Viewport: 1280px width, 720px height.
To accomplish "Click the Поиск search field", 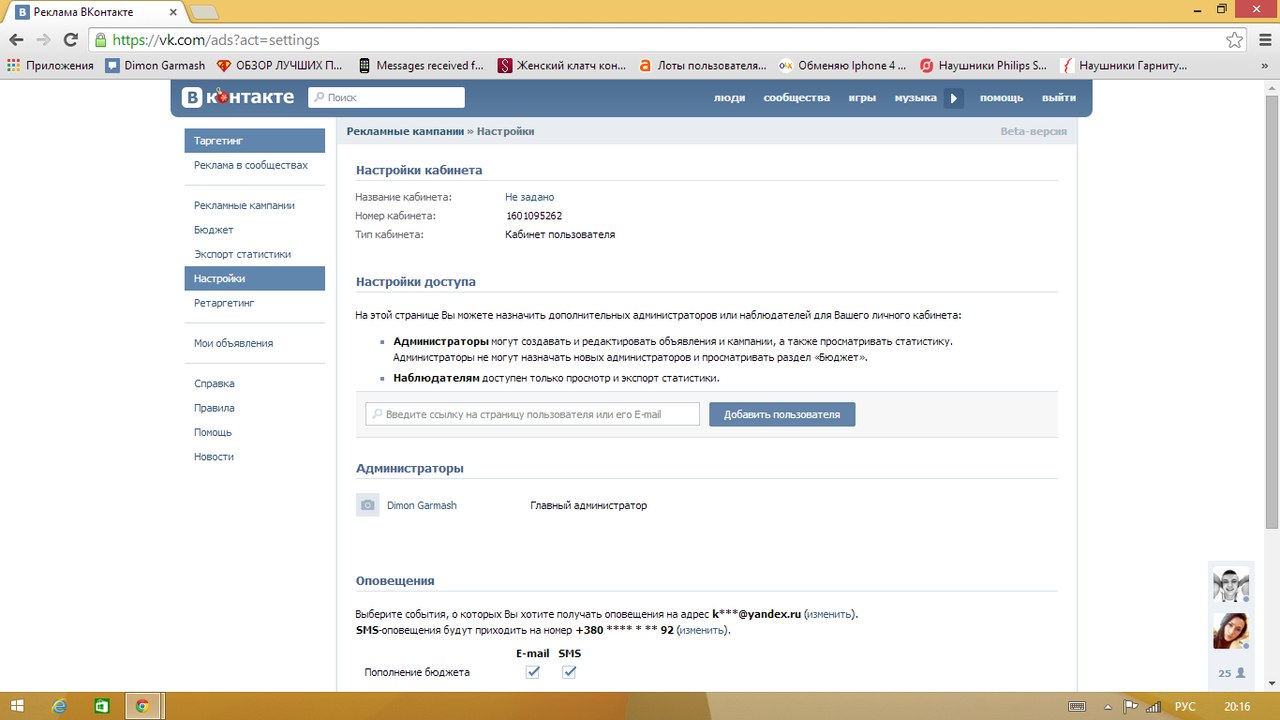I will point(386,97).
